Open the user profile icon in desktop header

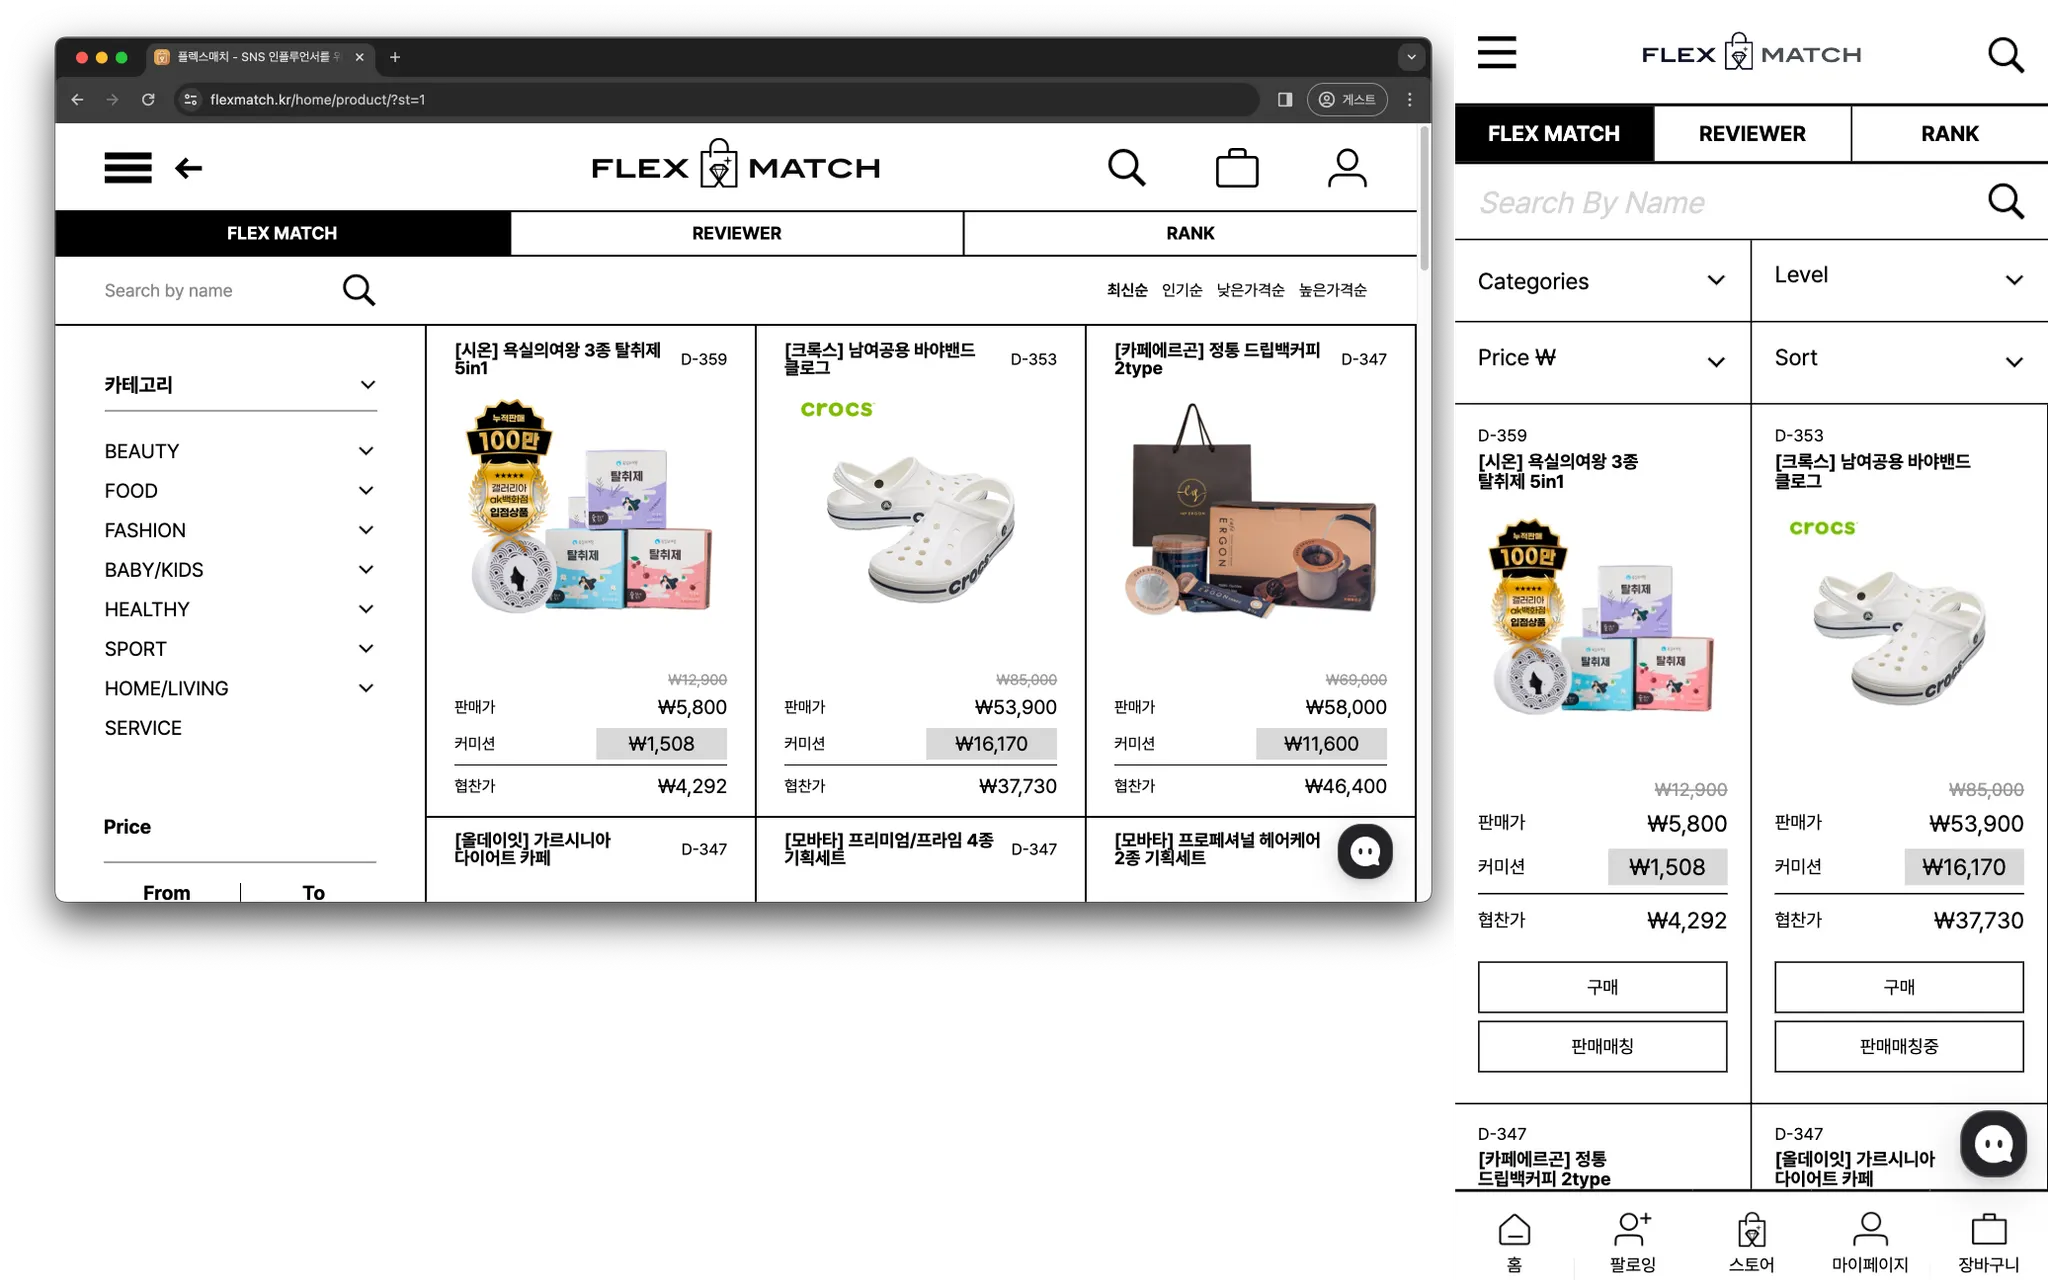click(x=1346, y=168)
